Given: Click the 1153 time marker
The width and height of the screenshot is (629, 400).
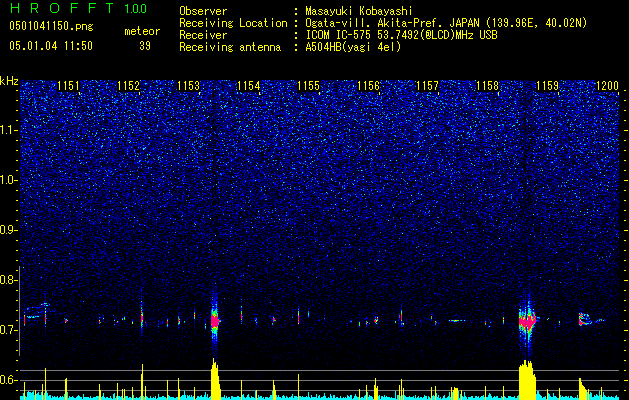Looking at the screenshot, I should pyautogui.click(x=188, y=86).
